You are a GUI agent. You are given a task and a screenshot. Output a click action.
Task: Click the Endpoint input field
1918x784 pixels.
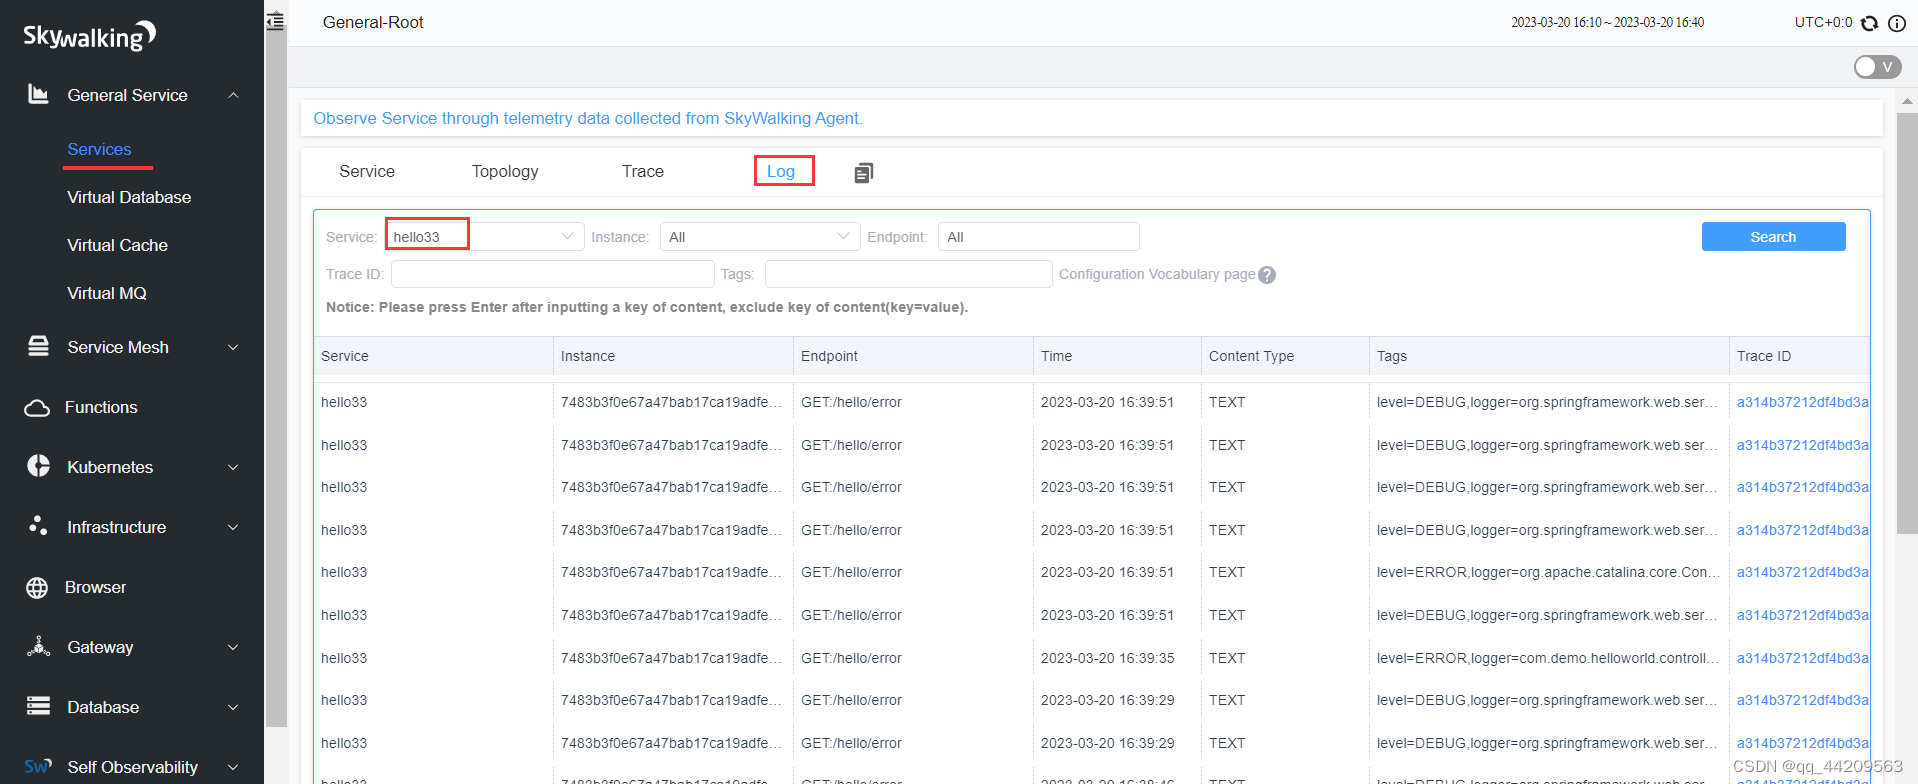(1038, 236)
